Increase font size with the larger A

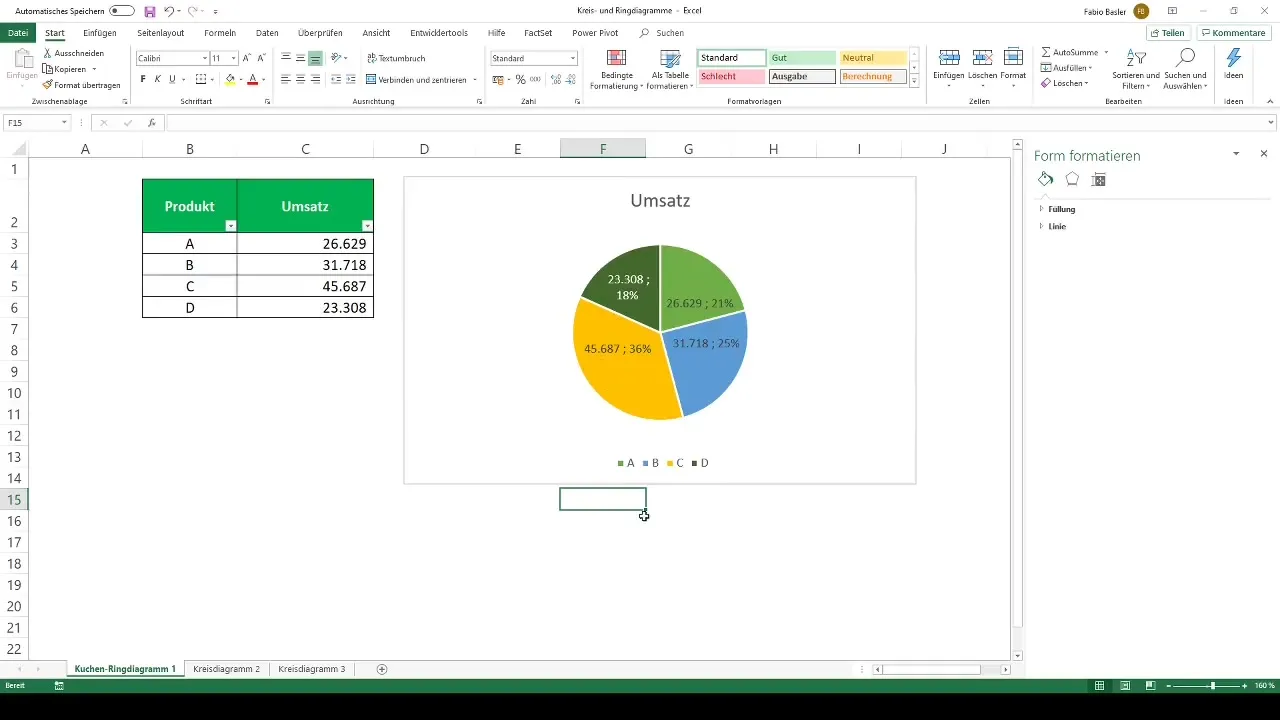(247, 58)
